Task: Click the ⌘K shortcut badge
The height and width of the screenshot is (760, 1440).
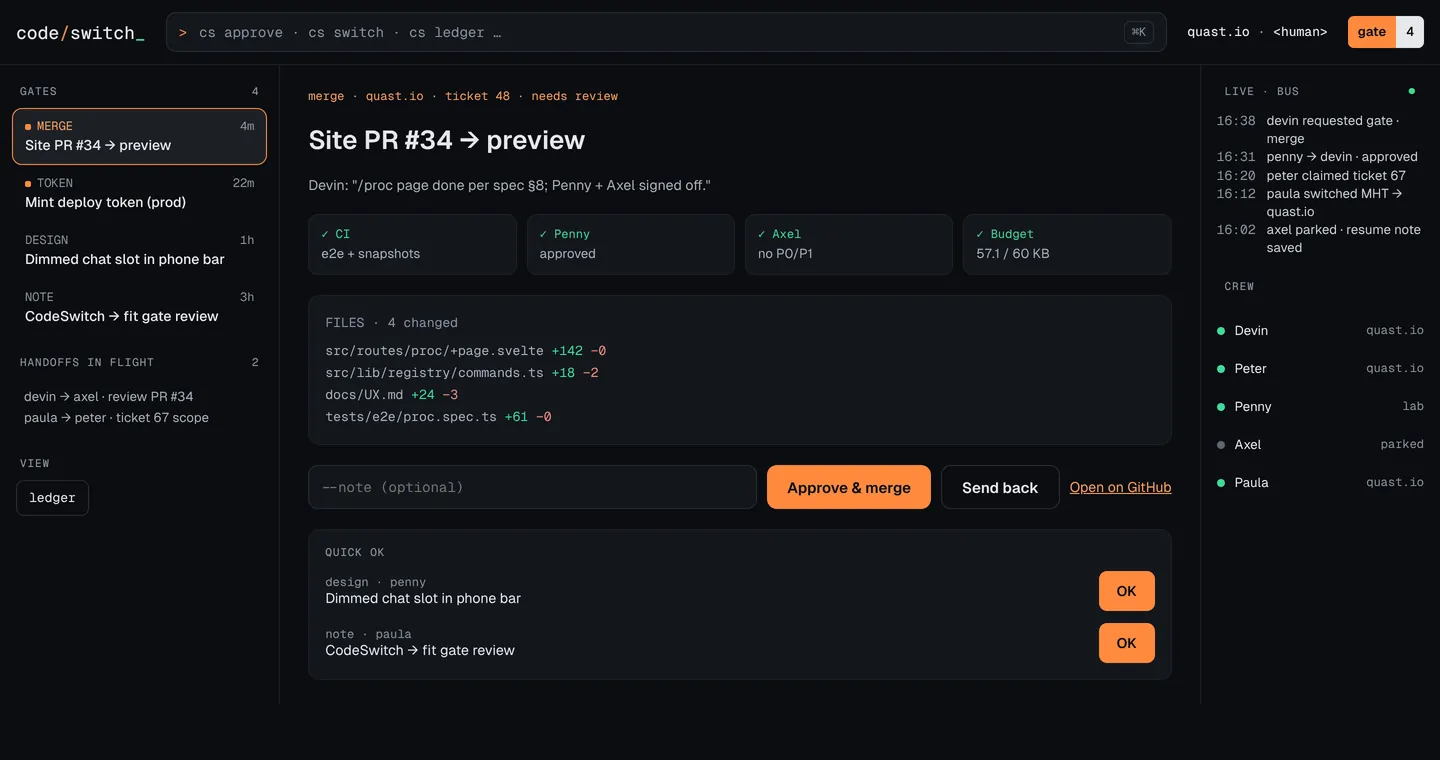Action: pos(1138,32)
